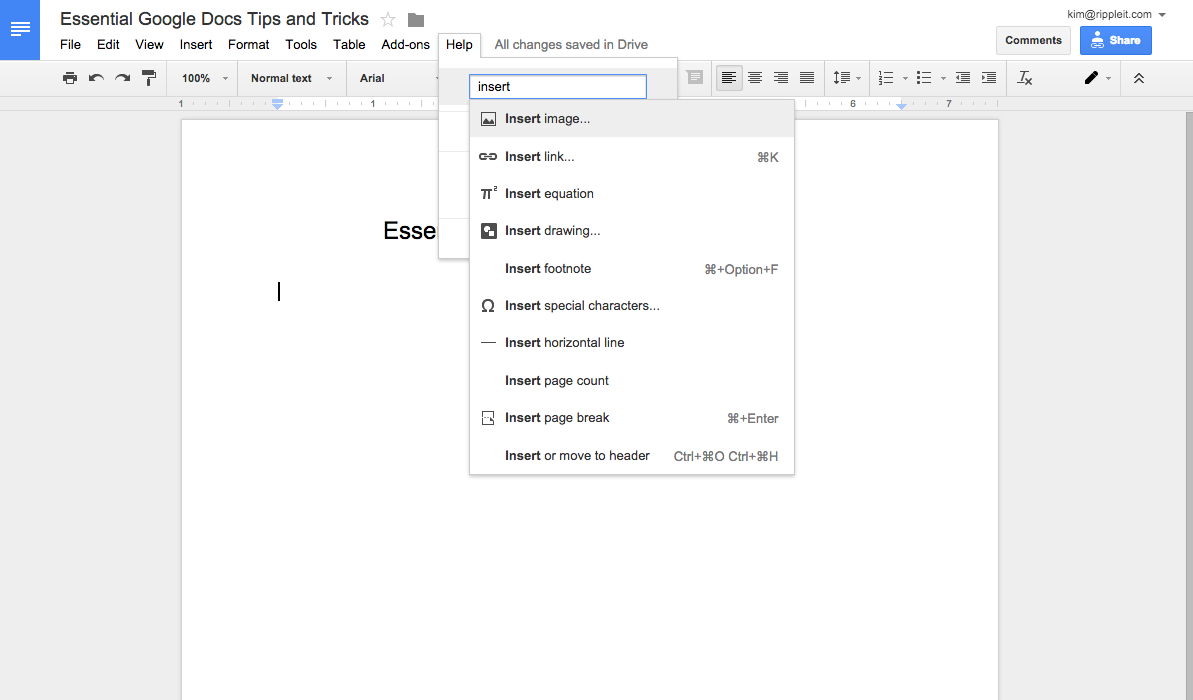Viewport: 1193px width, 700px height.
Task: Center align text
Action: 755,78
